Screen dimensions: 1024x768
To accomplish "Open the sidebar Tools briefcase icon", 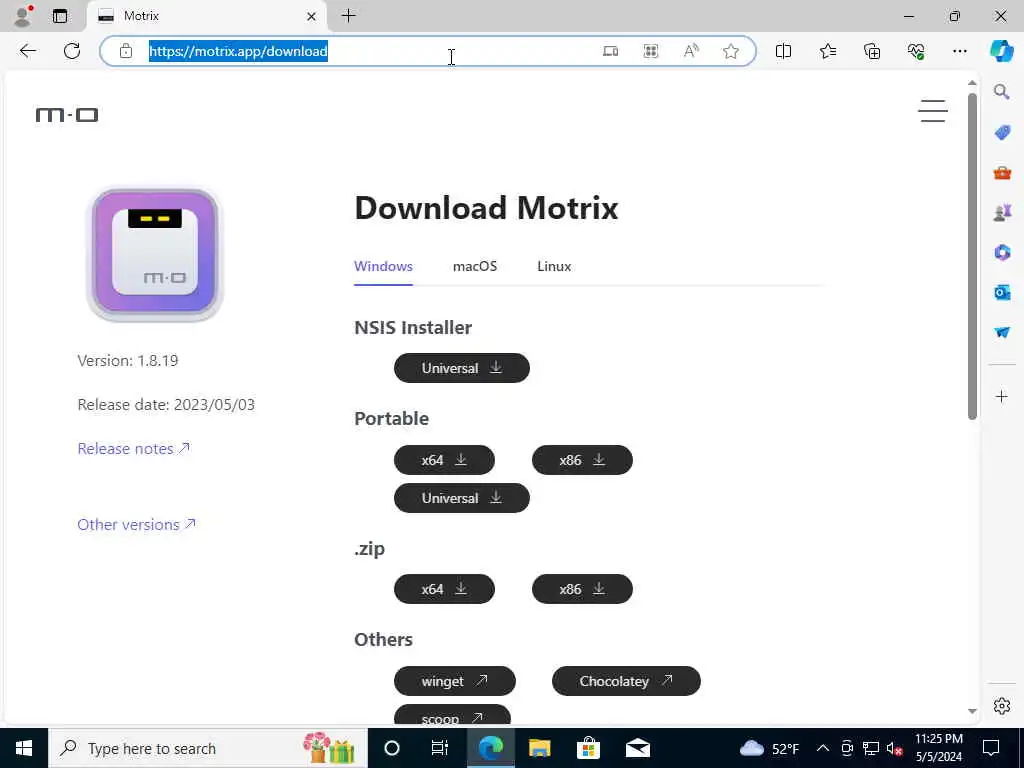I will (1002, 173).
